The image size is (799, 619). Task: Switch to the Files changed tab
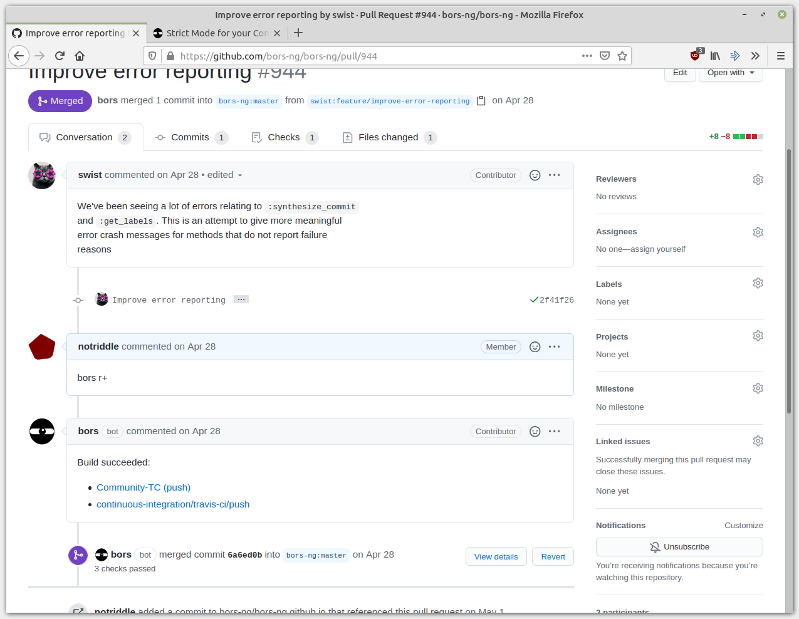point(389,137)
